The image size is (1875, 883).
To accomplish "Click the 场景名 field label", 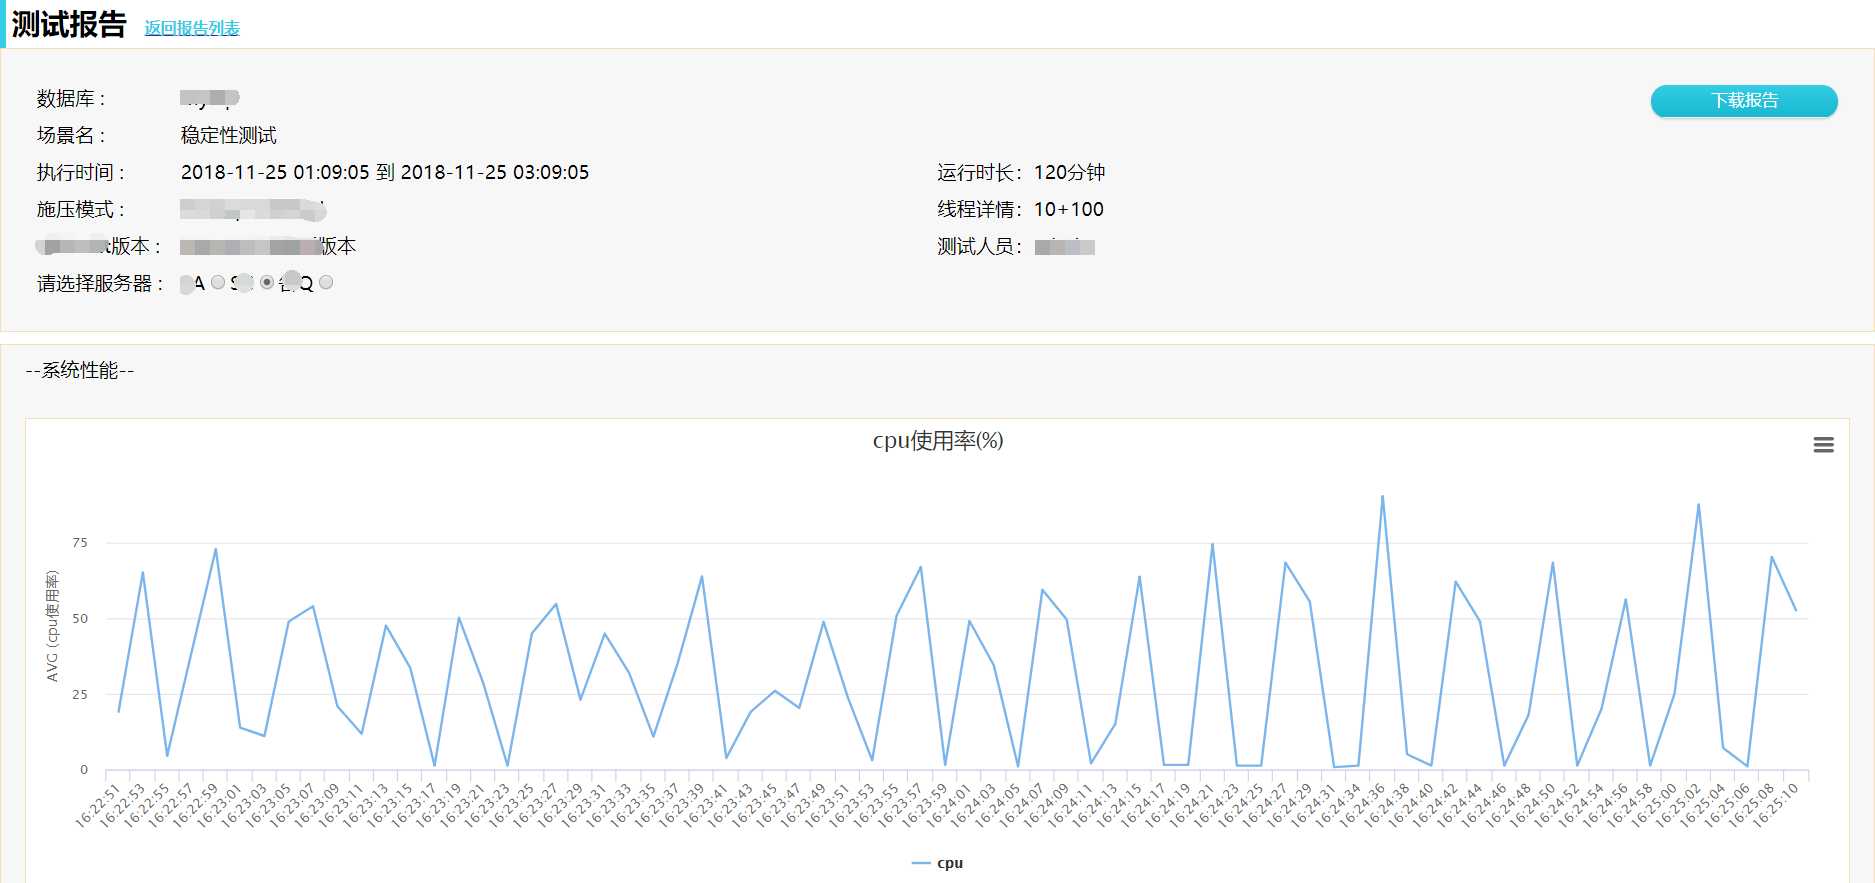I will [x=71, y=135].
